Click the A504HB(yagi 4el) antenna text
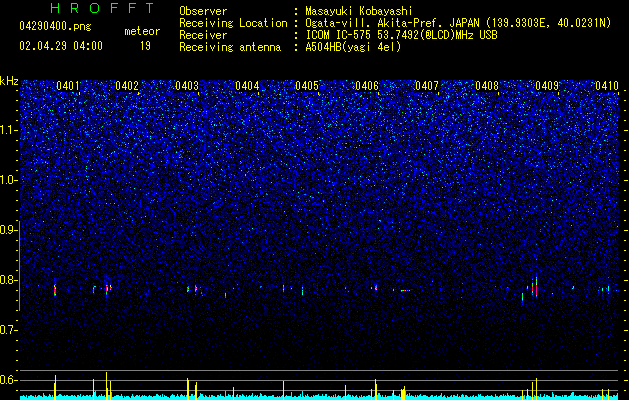629x400 pixels. pos(353,47)
